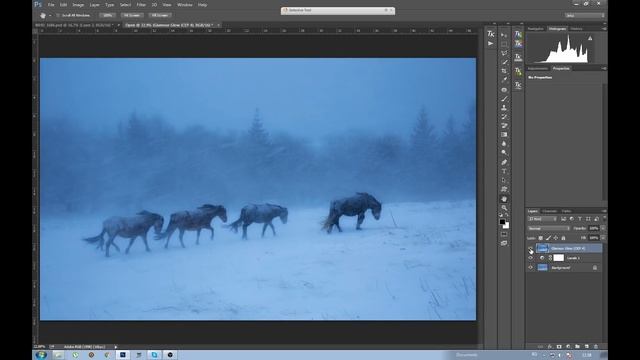Select the Brush tool
This screenshot has width=640, height=360.
(x=504, y=99)
